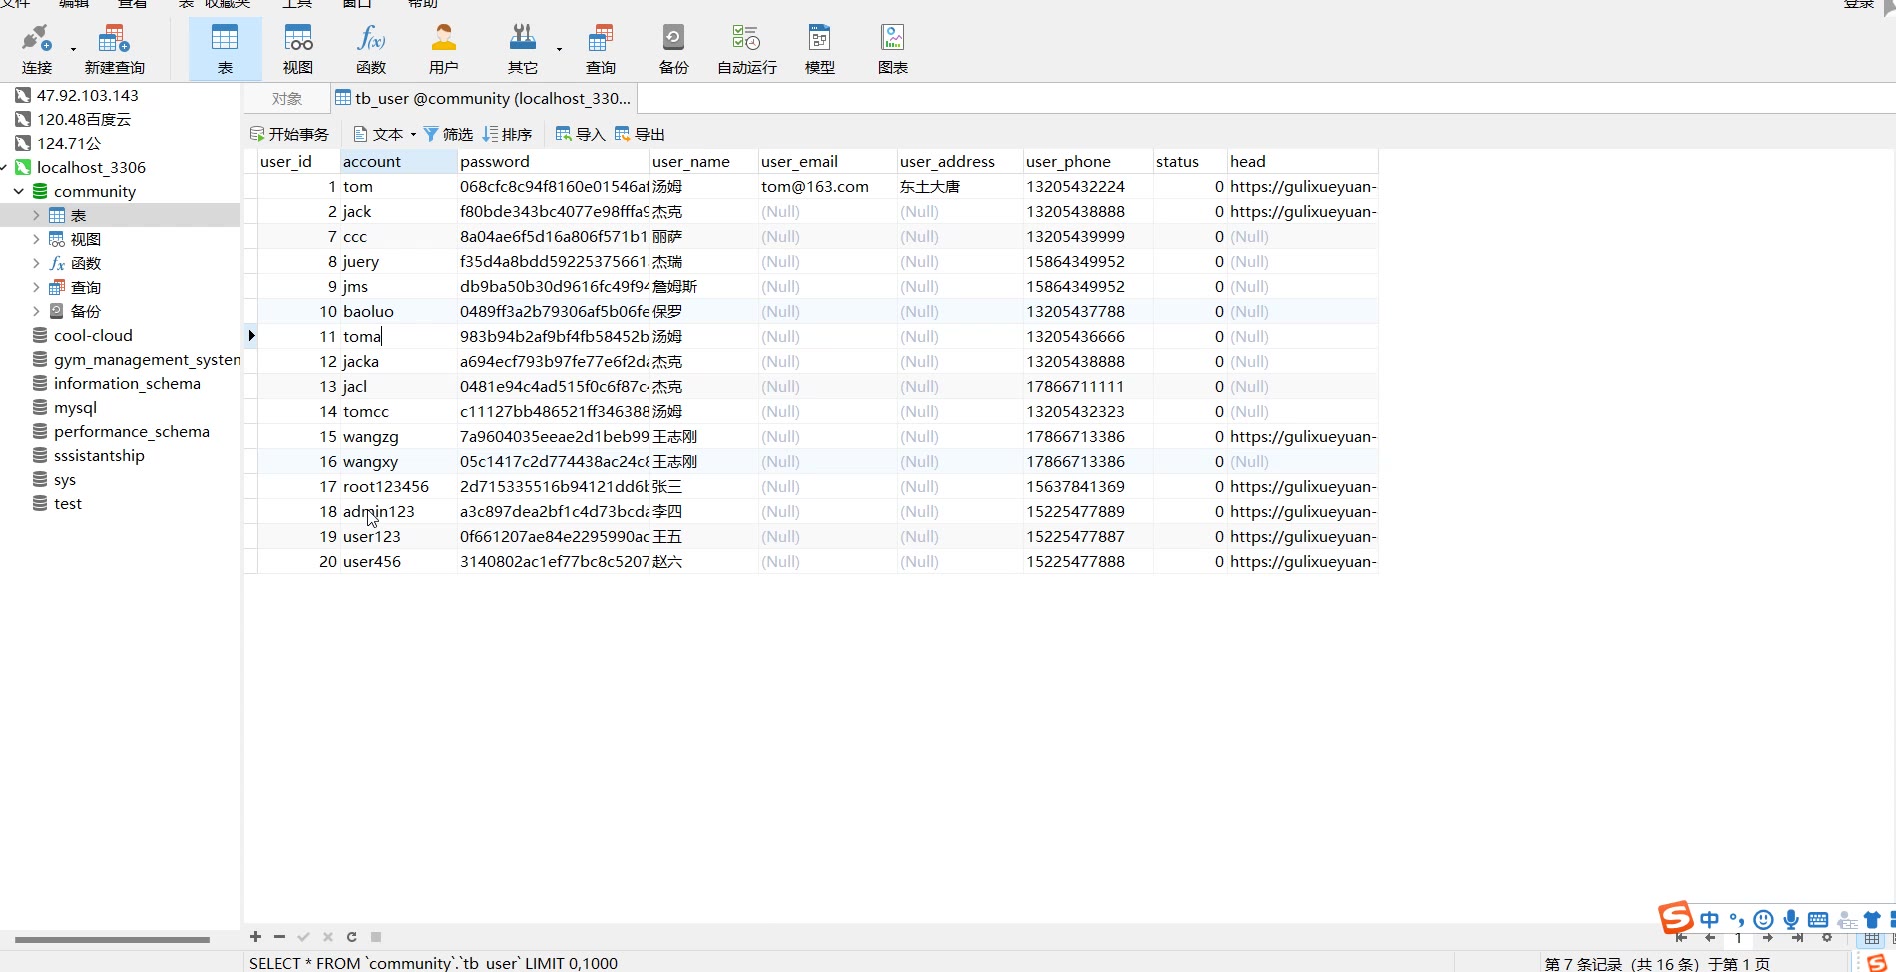Screen dimensions: 1896x972
Task: Collapse the community database tree node
Action: (x=19, y=191)
